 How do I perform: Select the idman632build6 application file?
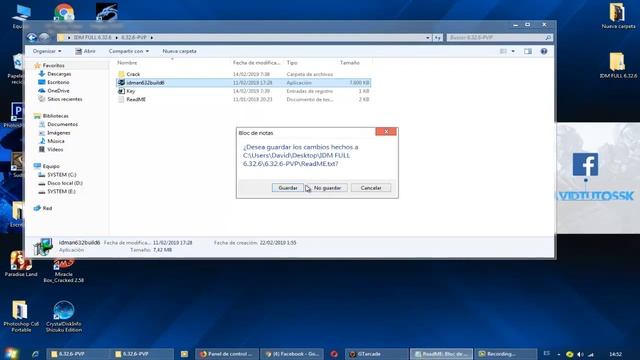tap(243, 83)
